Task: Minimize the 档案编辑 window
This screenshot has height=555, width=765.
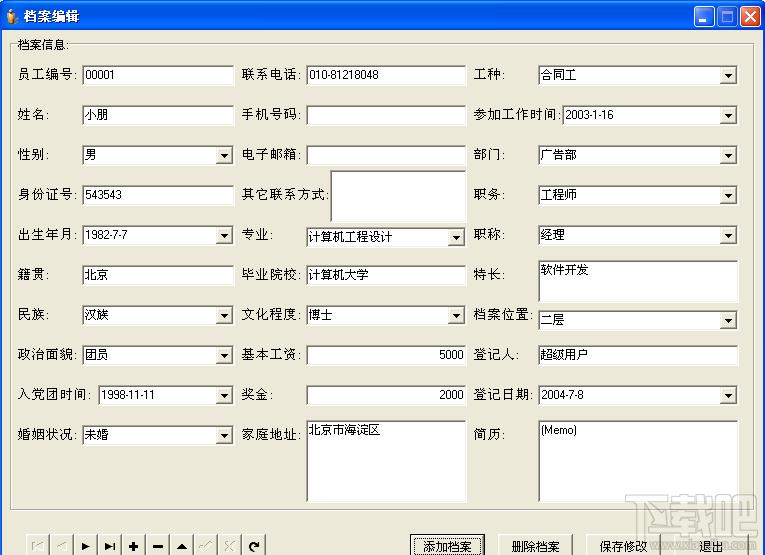Action: coord(704,17)
